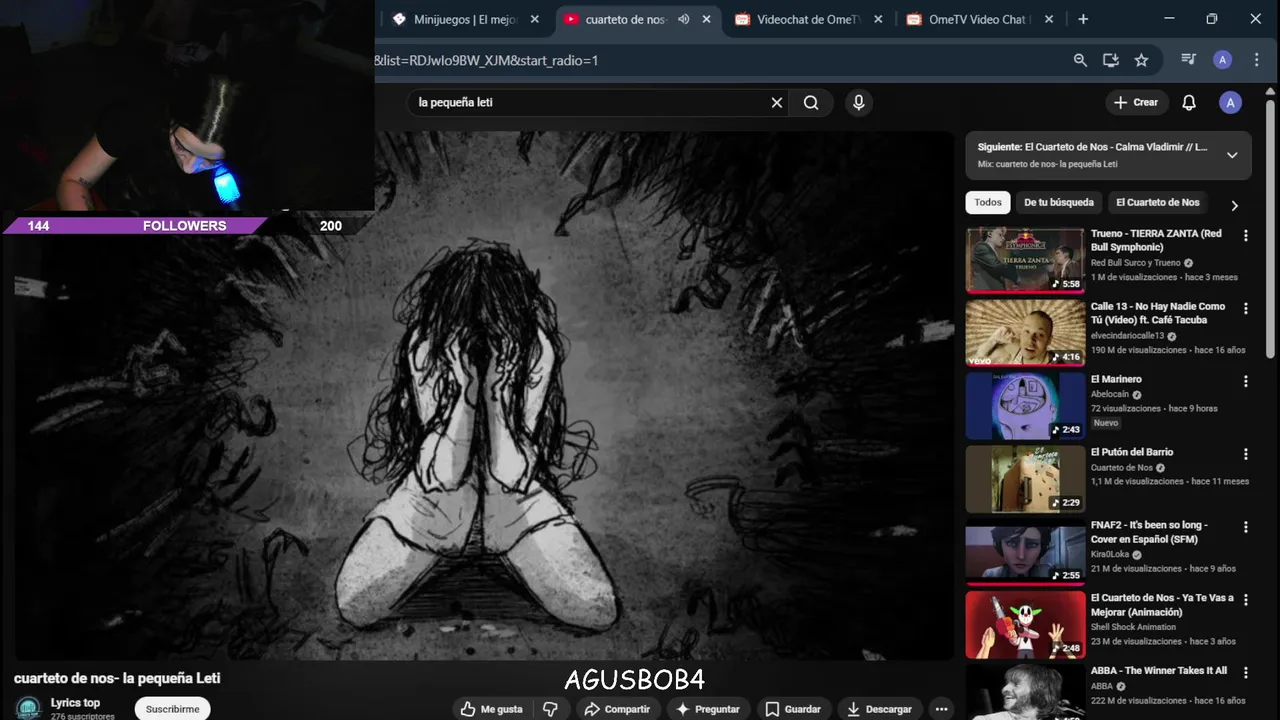
Task: Open more actions ellipsis below video
Action: (x=941, y=709)
